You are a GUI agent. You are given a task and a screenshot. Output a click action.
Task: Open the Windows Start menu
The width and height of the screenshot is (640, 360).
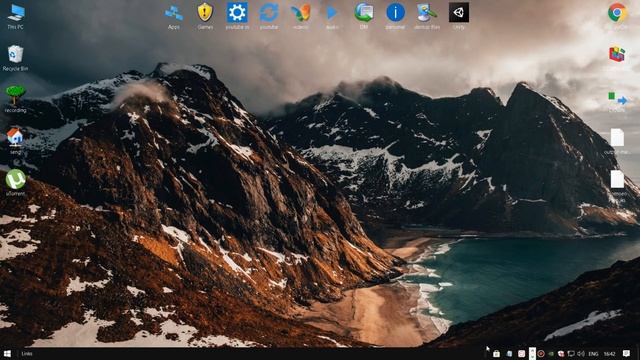7,354
